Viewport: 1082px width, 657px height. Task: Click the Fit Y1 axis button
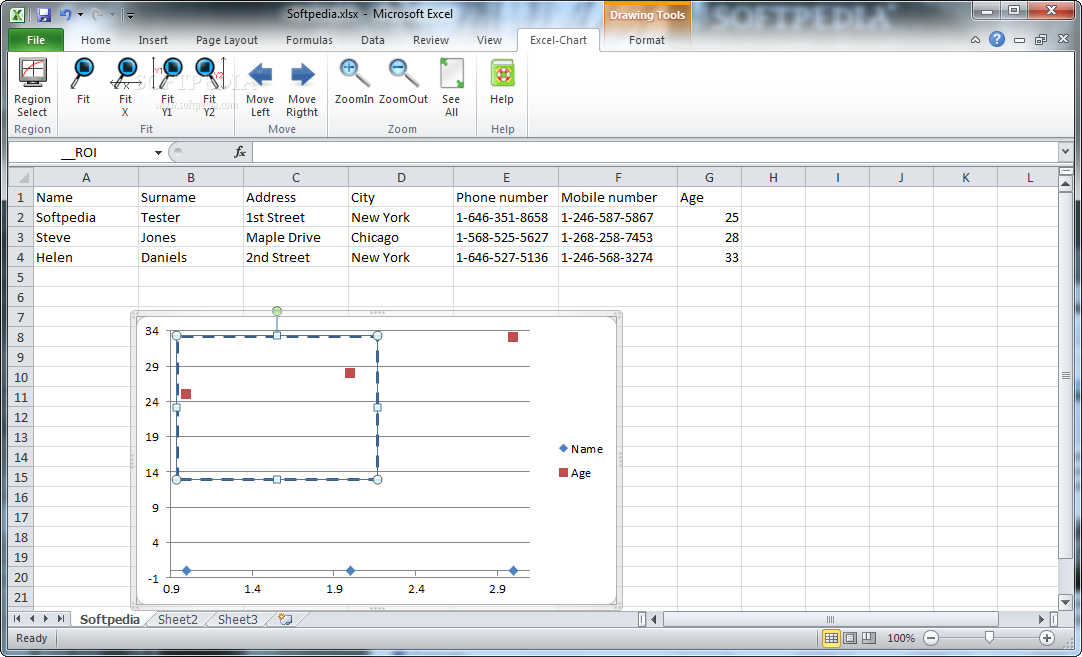168,88
